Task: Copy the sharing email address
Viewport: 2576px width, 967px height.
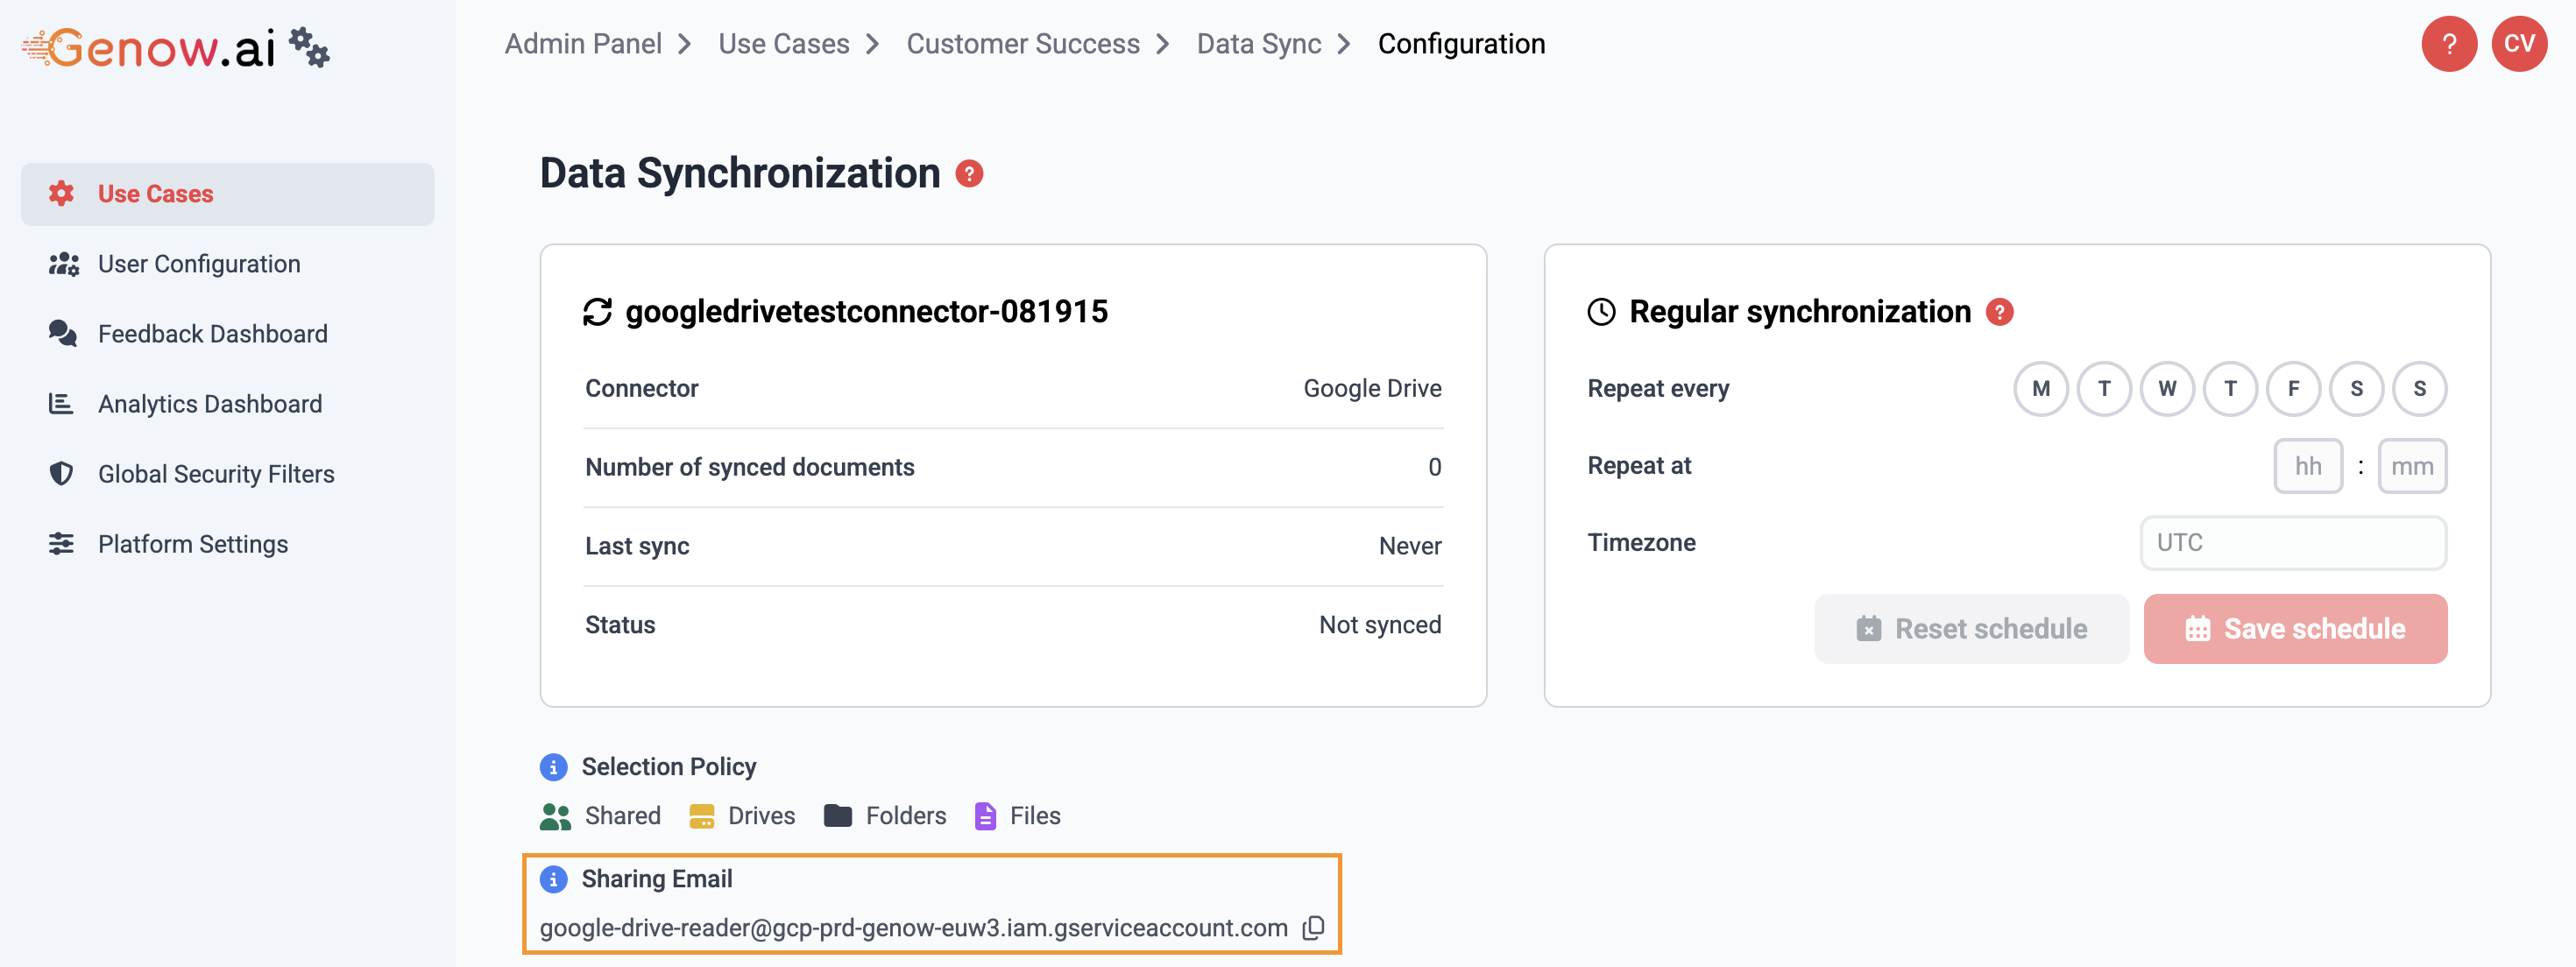Action: click(1313, 927)
